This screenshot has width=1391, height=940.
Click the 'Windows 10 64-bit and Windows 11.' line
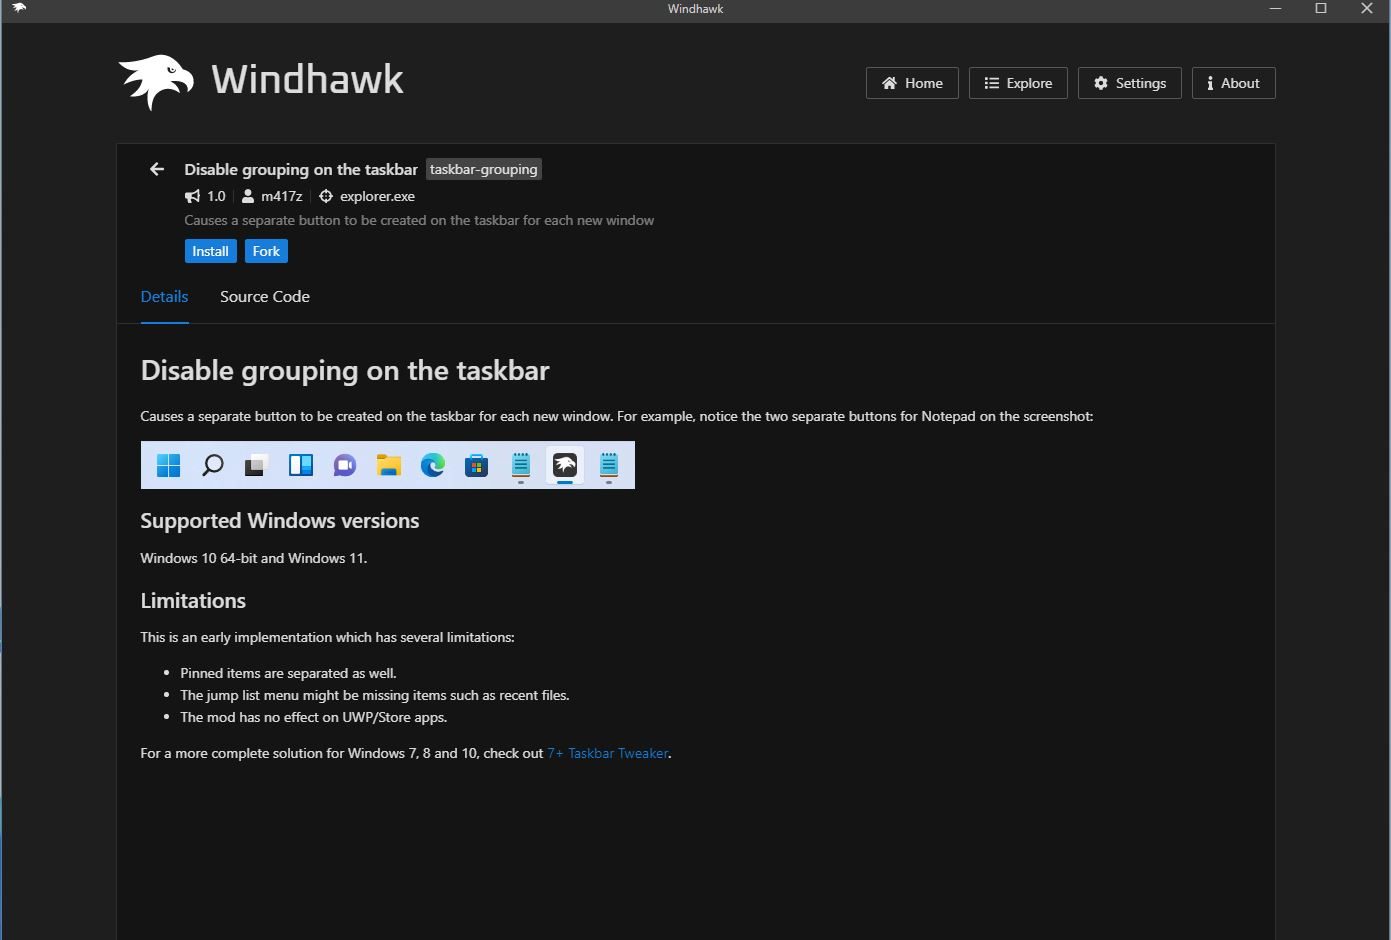point(254,558)
